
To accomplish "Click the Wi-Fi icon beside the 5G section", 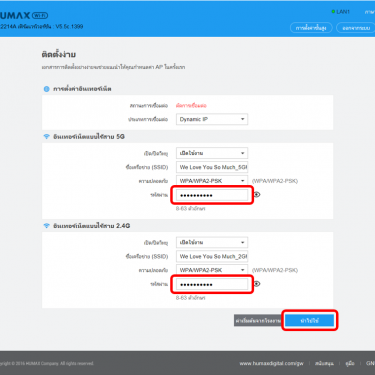I will [x=47, y=137].
